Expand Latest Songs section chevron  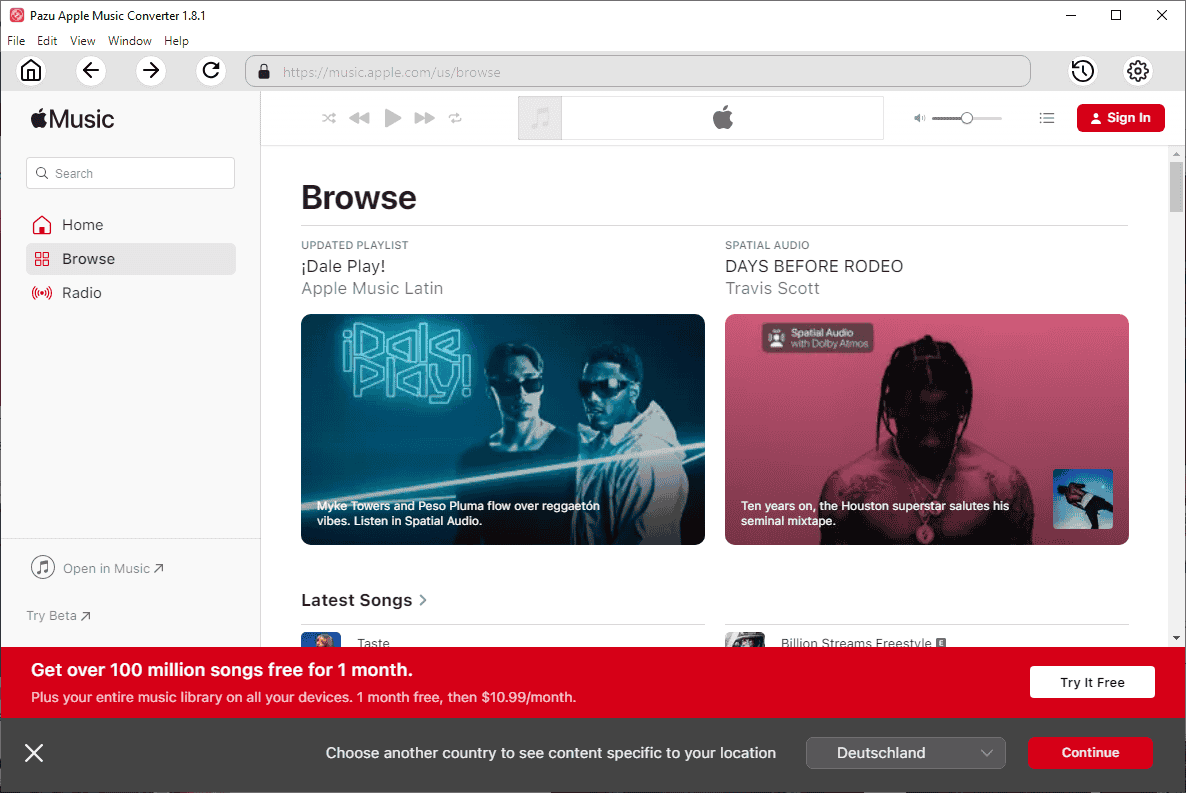click(x=423, y=600)
